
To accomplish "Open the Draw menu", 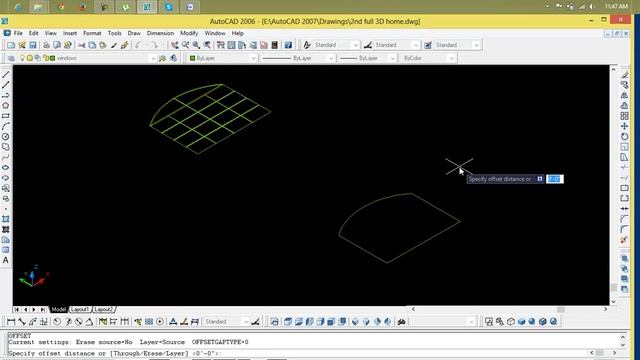I will (x=134, y=33).
